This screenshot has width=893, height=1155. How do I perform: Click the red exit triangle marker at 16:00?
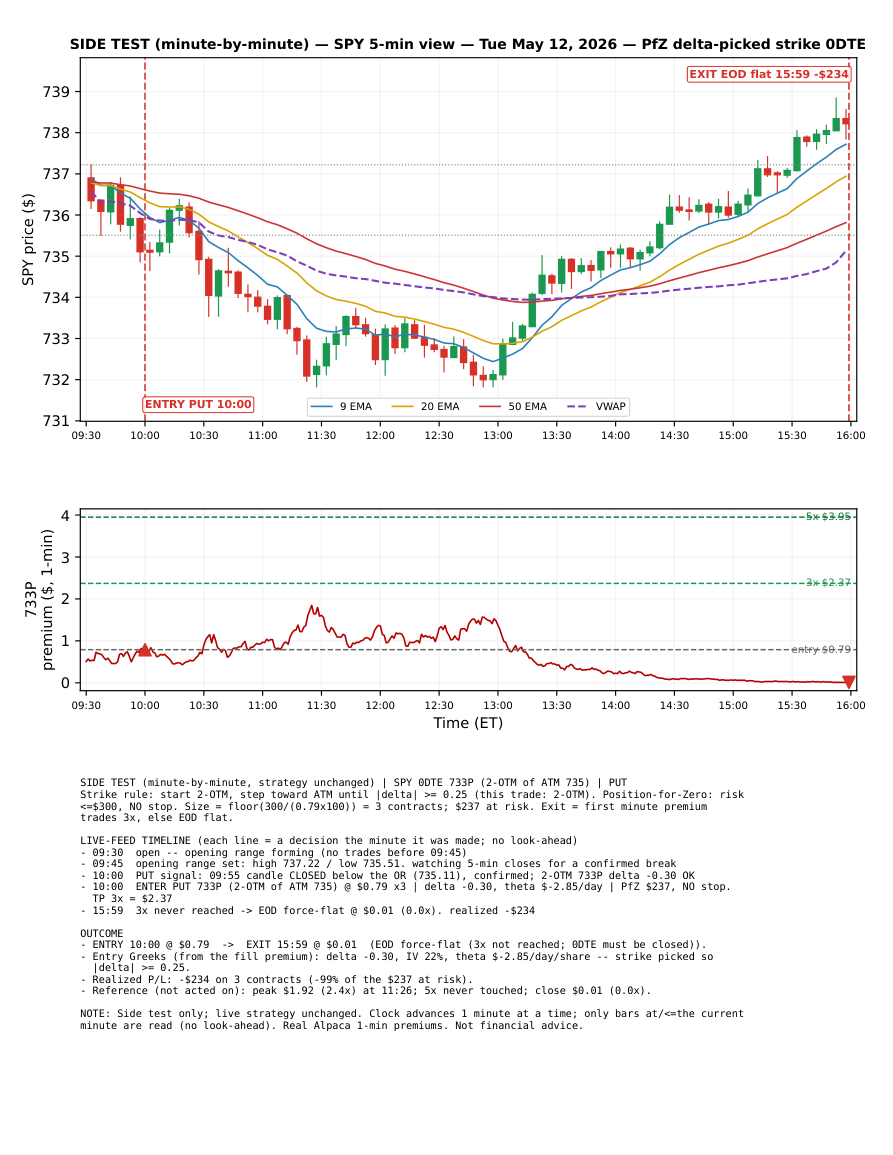tap(849, 682)
